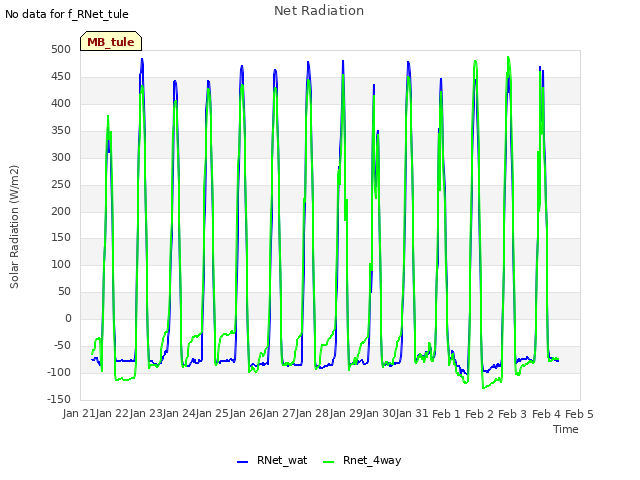Click the Jan 21 x-axis date label
The width and height of the screenshot is (640, 480).
pyautogui.click(x=79, y=413)
